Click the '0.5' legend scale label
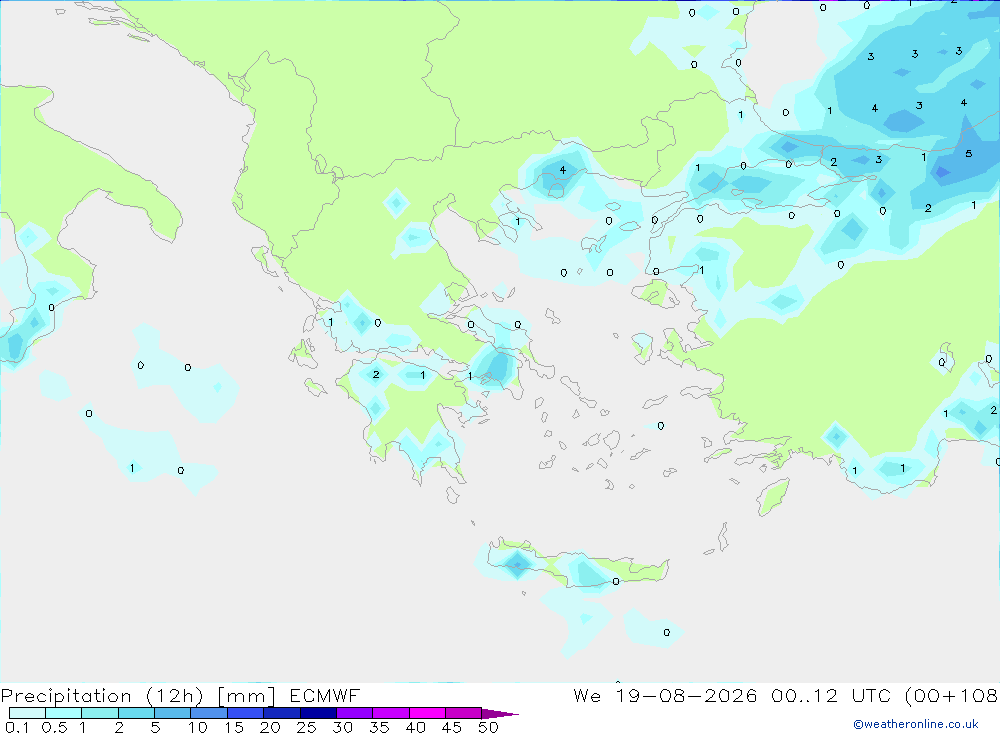Screen dimensions: 1000x733 pos(54,727)
